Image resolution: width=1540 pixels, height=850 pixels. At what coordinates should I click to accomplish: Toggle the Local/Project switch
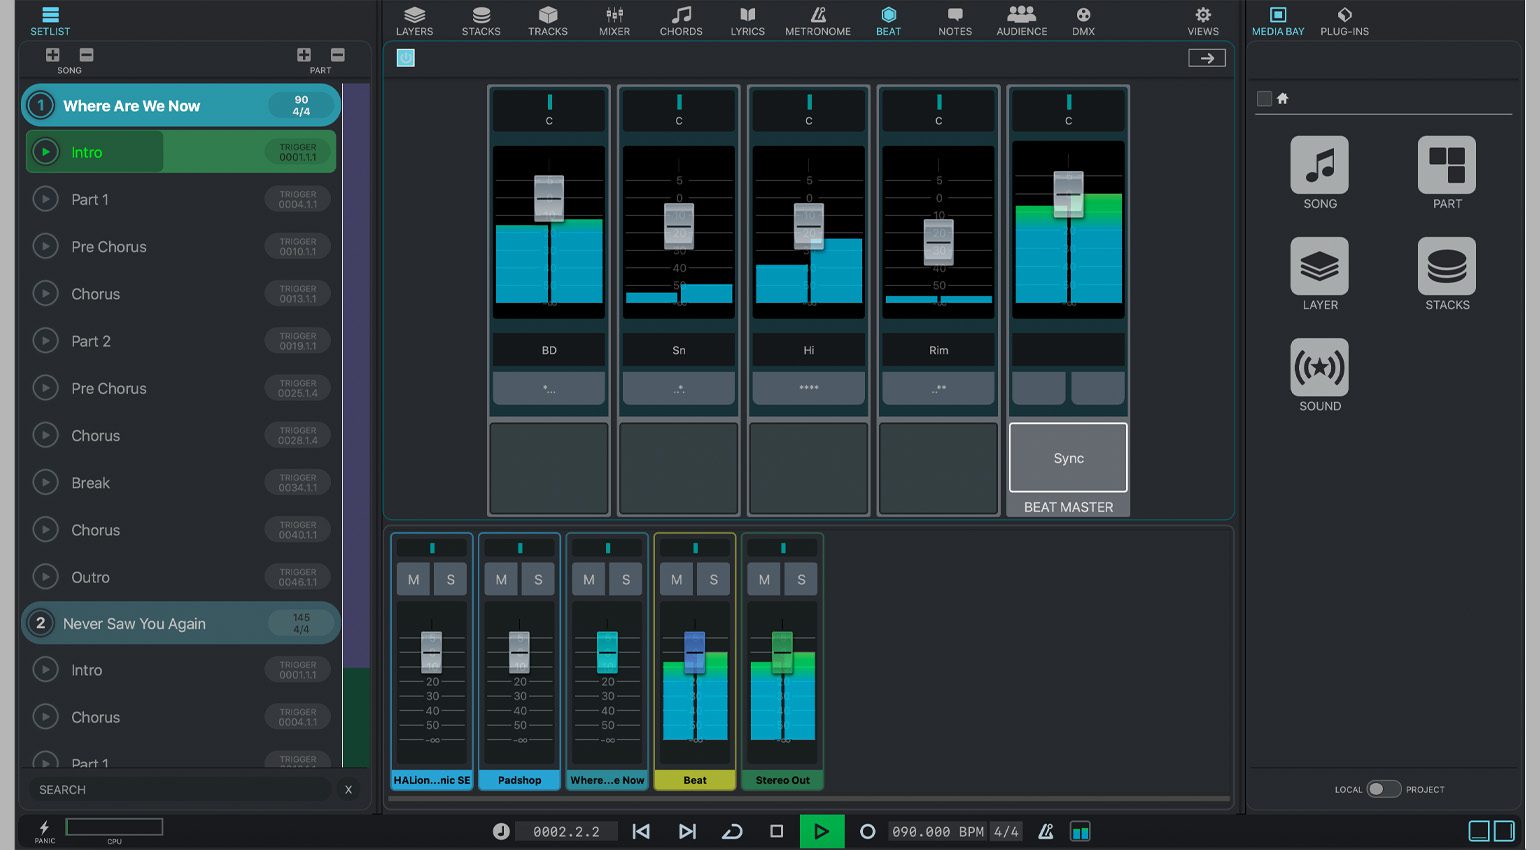click(1384, 789)
